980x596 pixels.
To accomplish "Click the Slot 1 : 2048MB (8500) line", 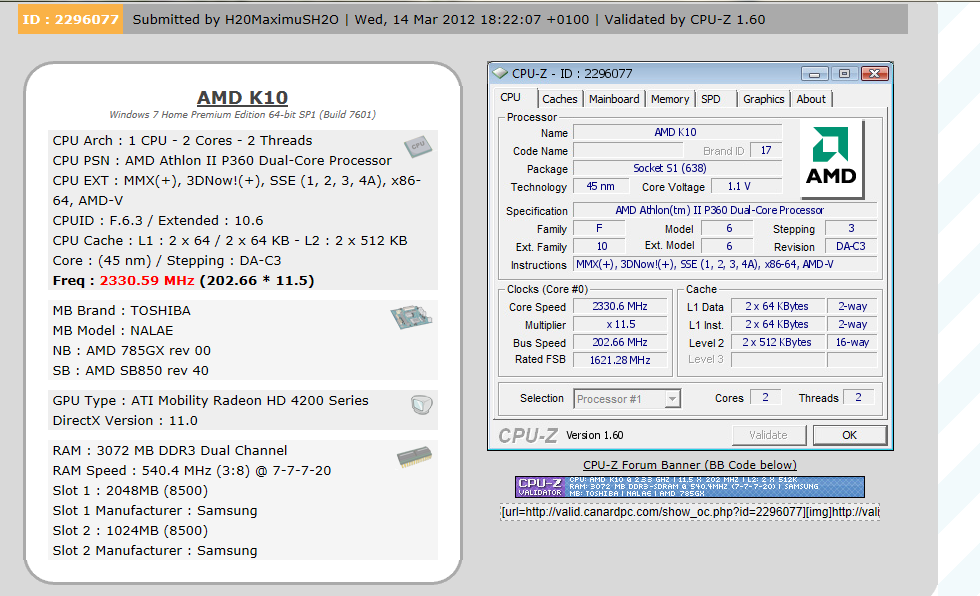I will point(130,490).
